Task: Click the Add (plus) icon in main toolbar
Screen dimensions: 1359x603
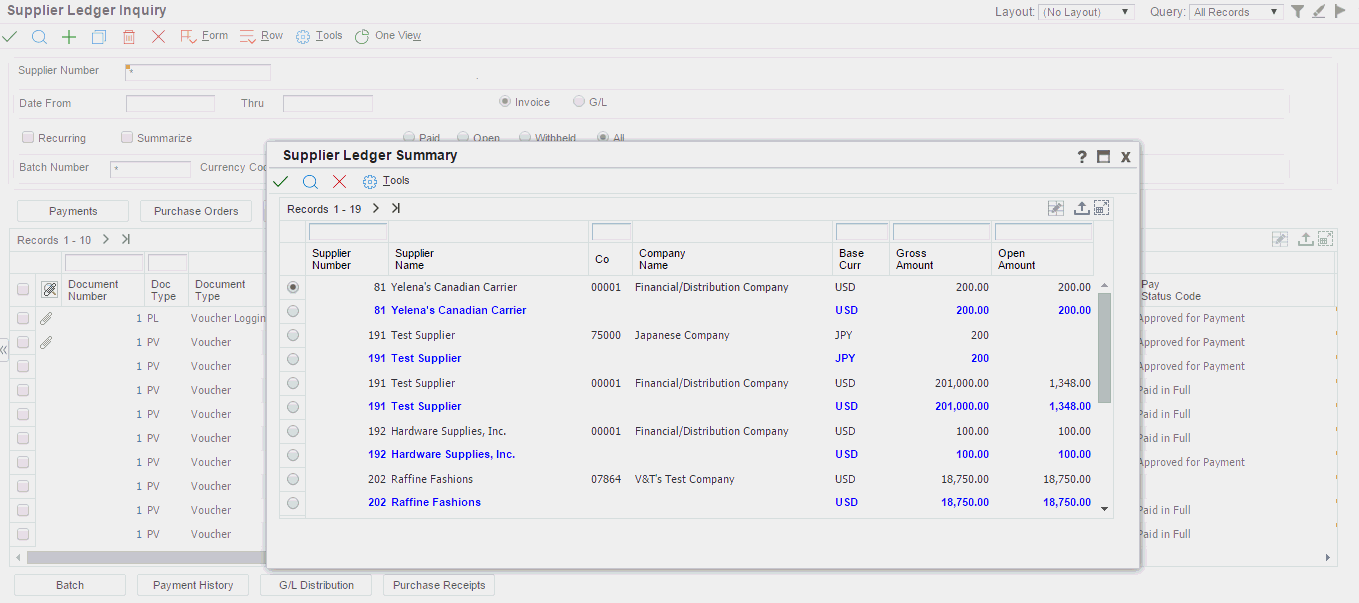Action: point(69,37)
